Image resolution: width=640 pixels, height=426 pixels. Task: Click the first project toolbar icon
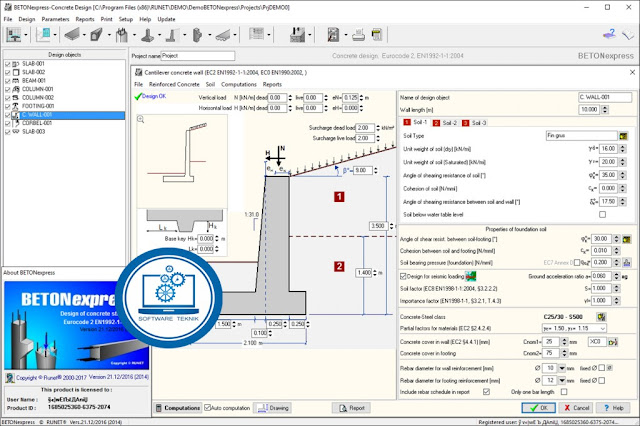click(13, 35)
